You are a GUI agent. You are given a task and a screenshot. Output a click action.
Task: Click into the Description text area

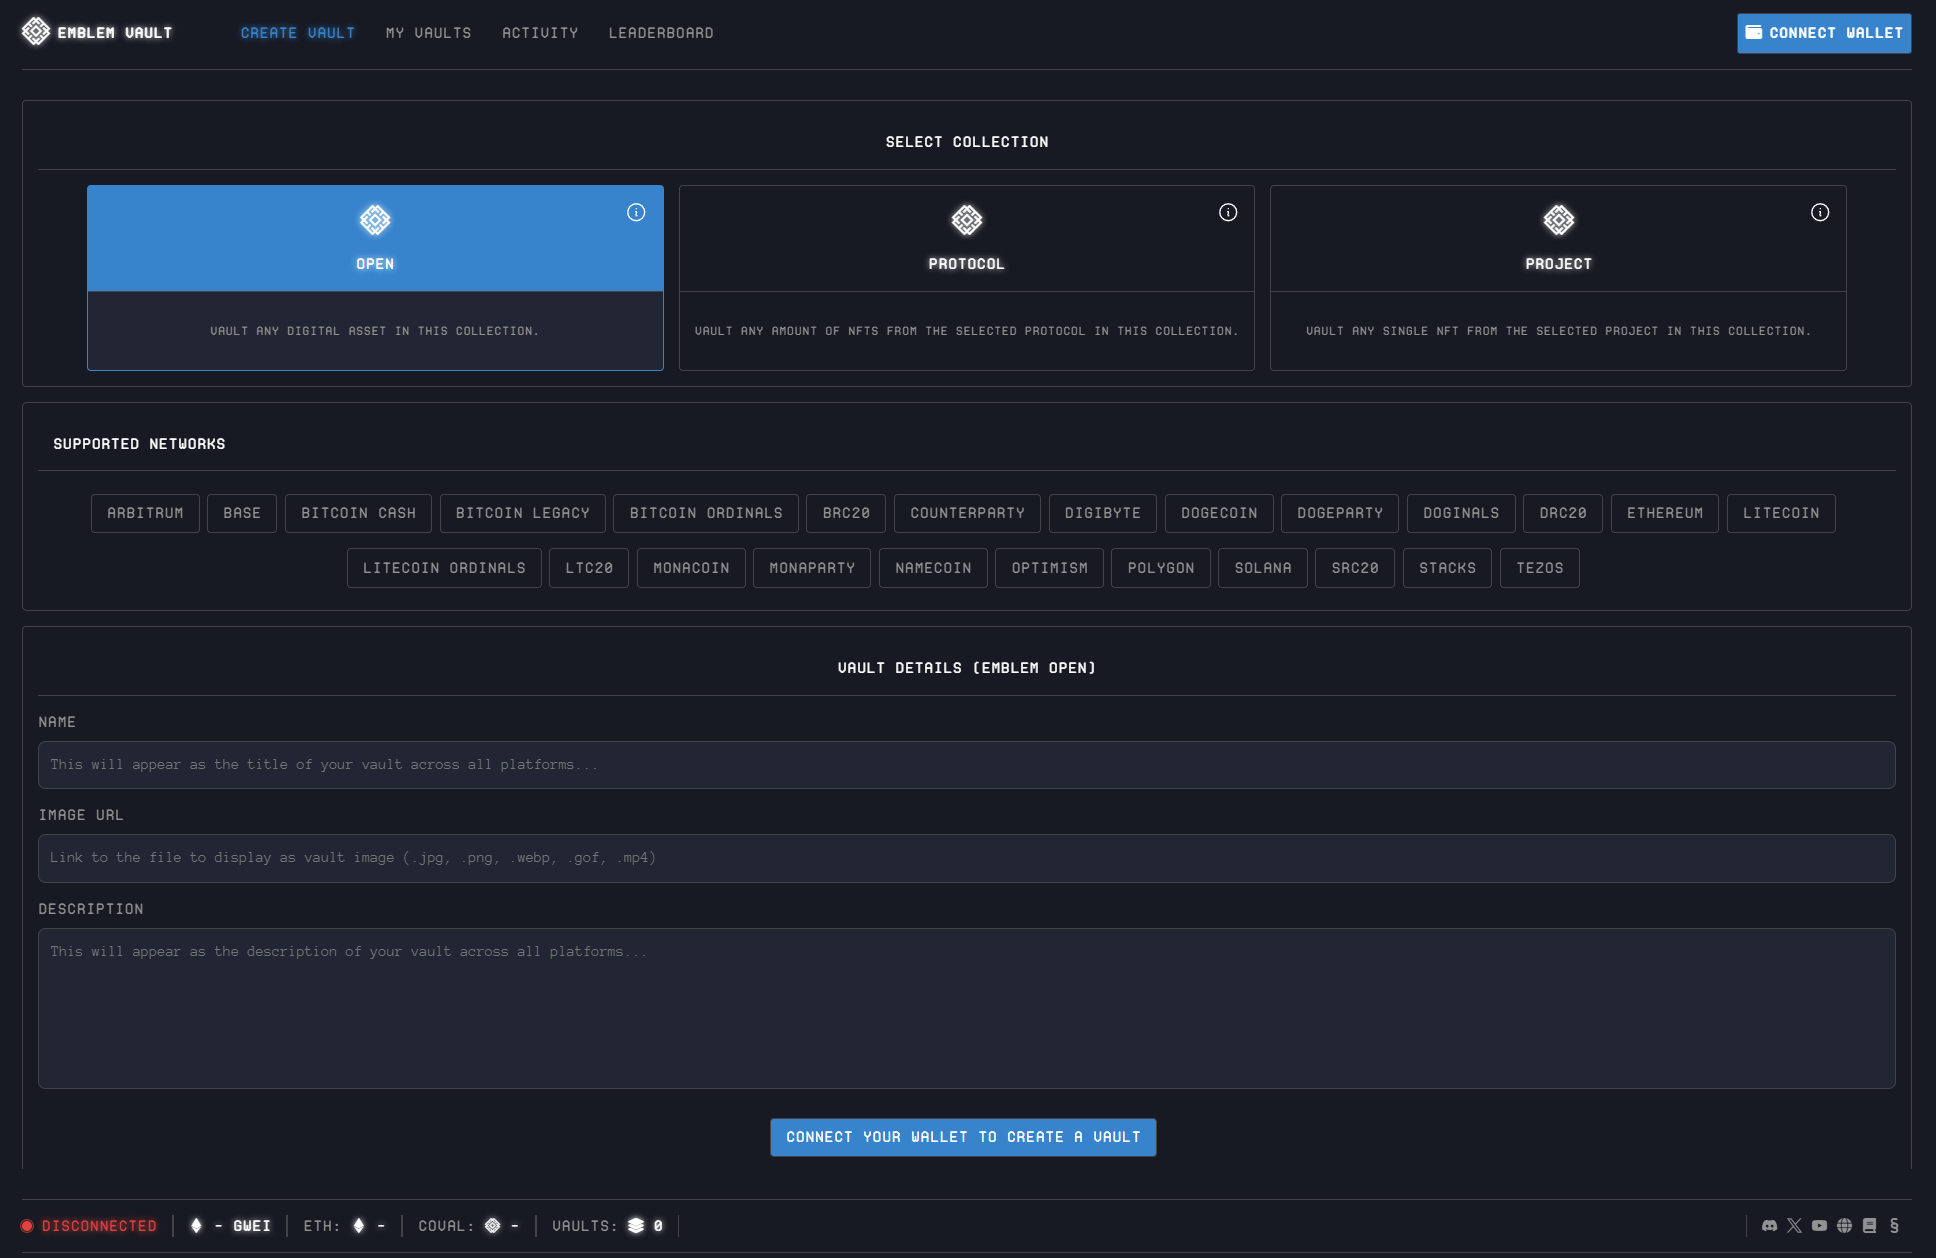coord(967,1008)
